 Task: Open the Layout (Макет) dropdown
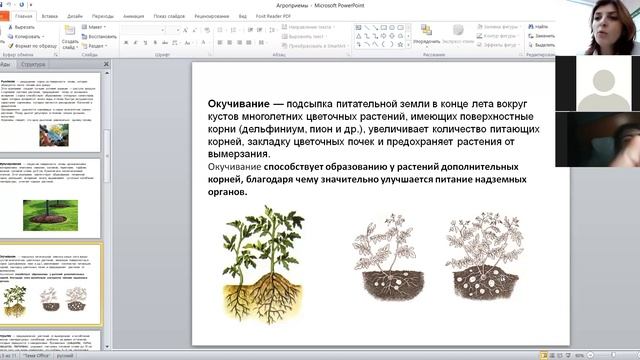pos(94,27)
